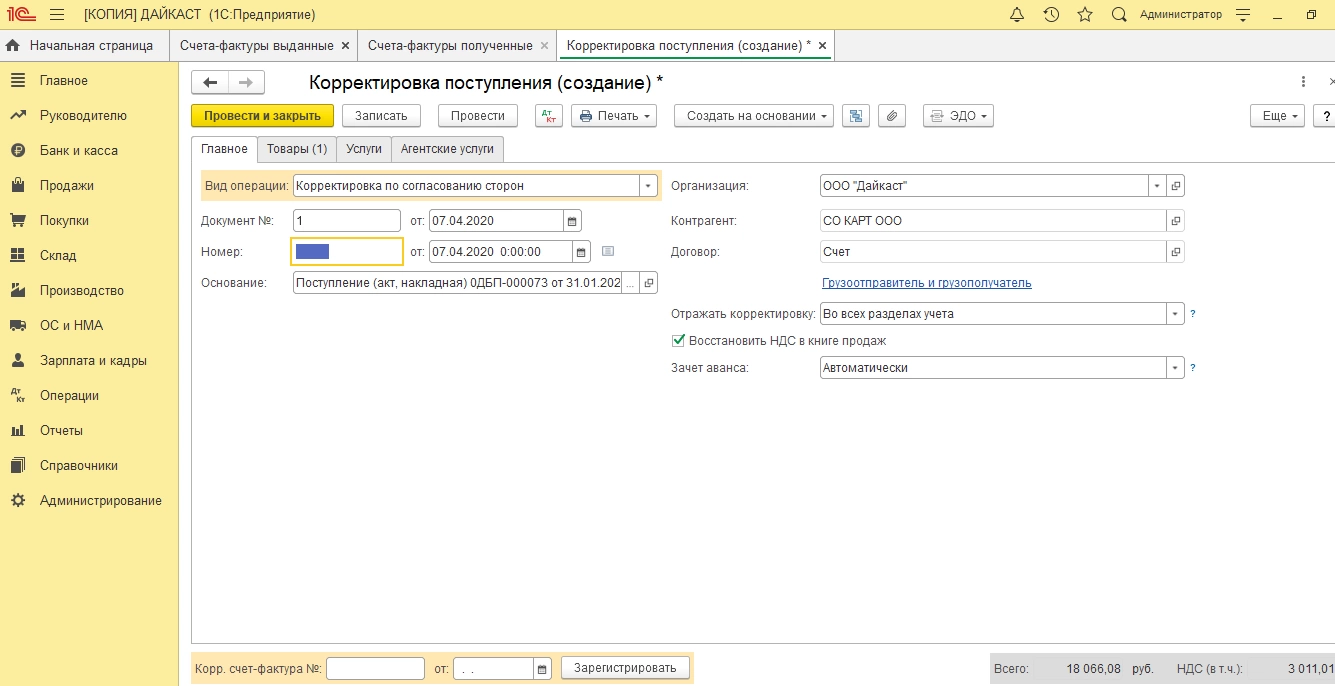Switch to Агентские услуги tab
1335x686 pixels.
tap(447, 149)
